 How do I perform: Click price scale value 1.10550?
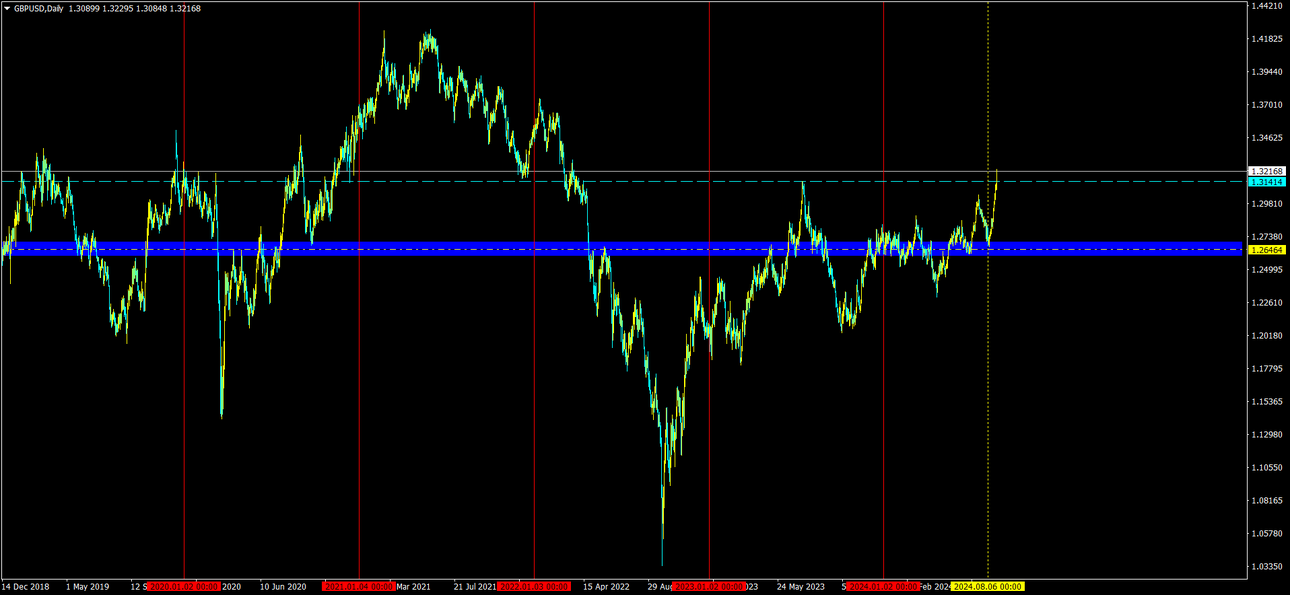(x=1267, y=468)
